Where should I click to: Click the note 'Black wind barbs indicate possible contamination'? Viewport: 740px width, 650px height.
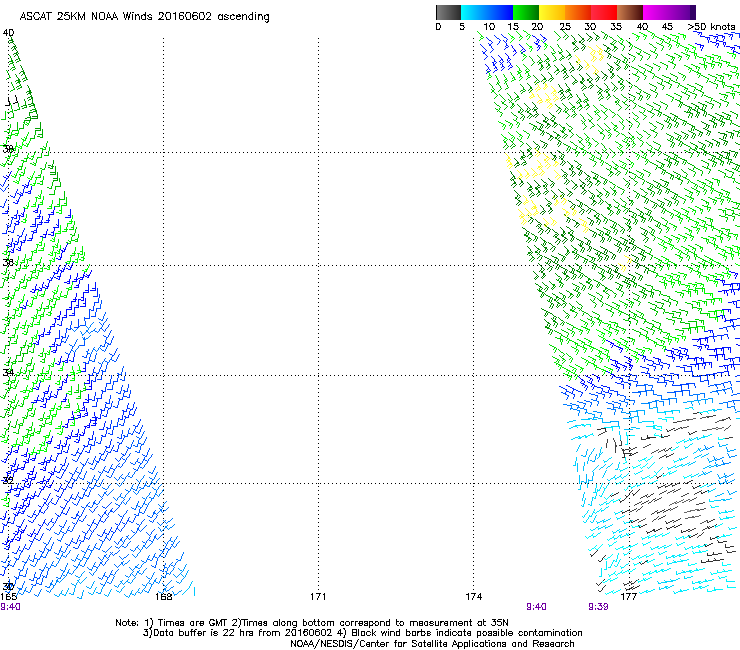pyautogui.click(x=466, y=633)
